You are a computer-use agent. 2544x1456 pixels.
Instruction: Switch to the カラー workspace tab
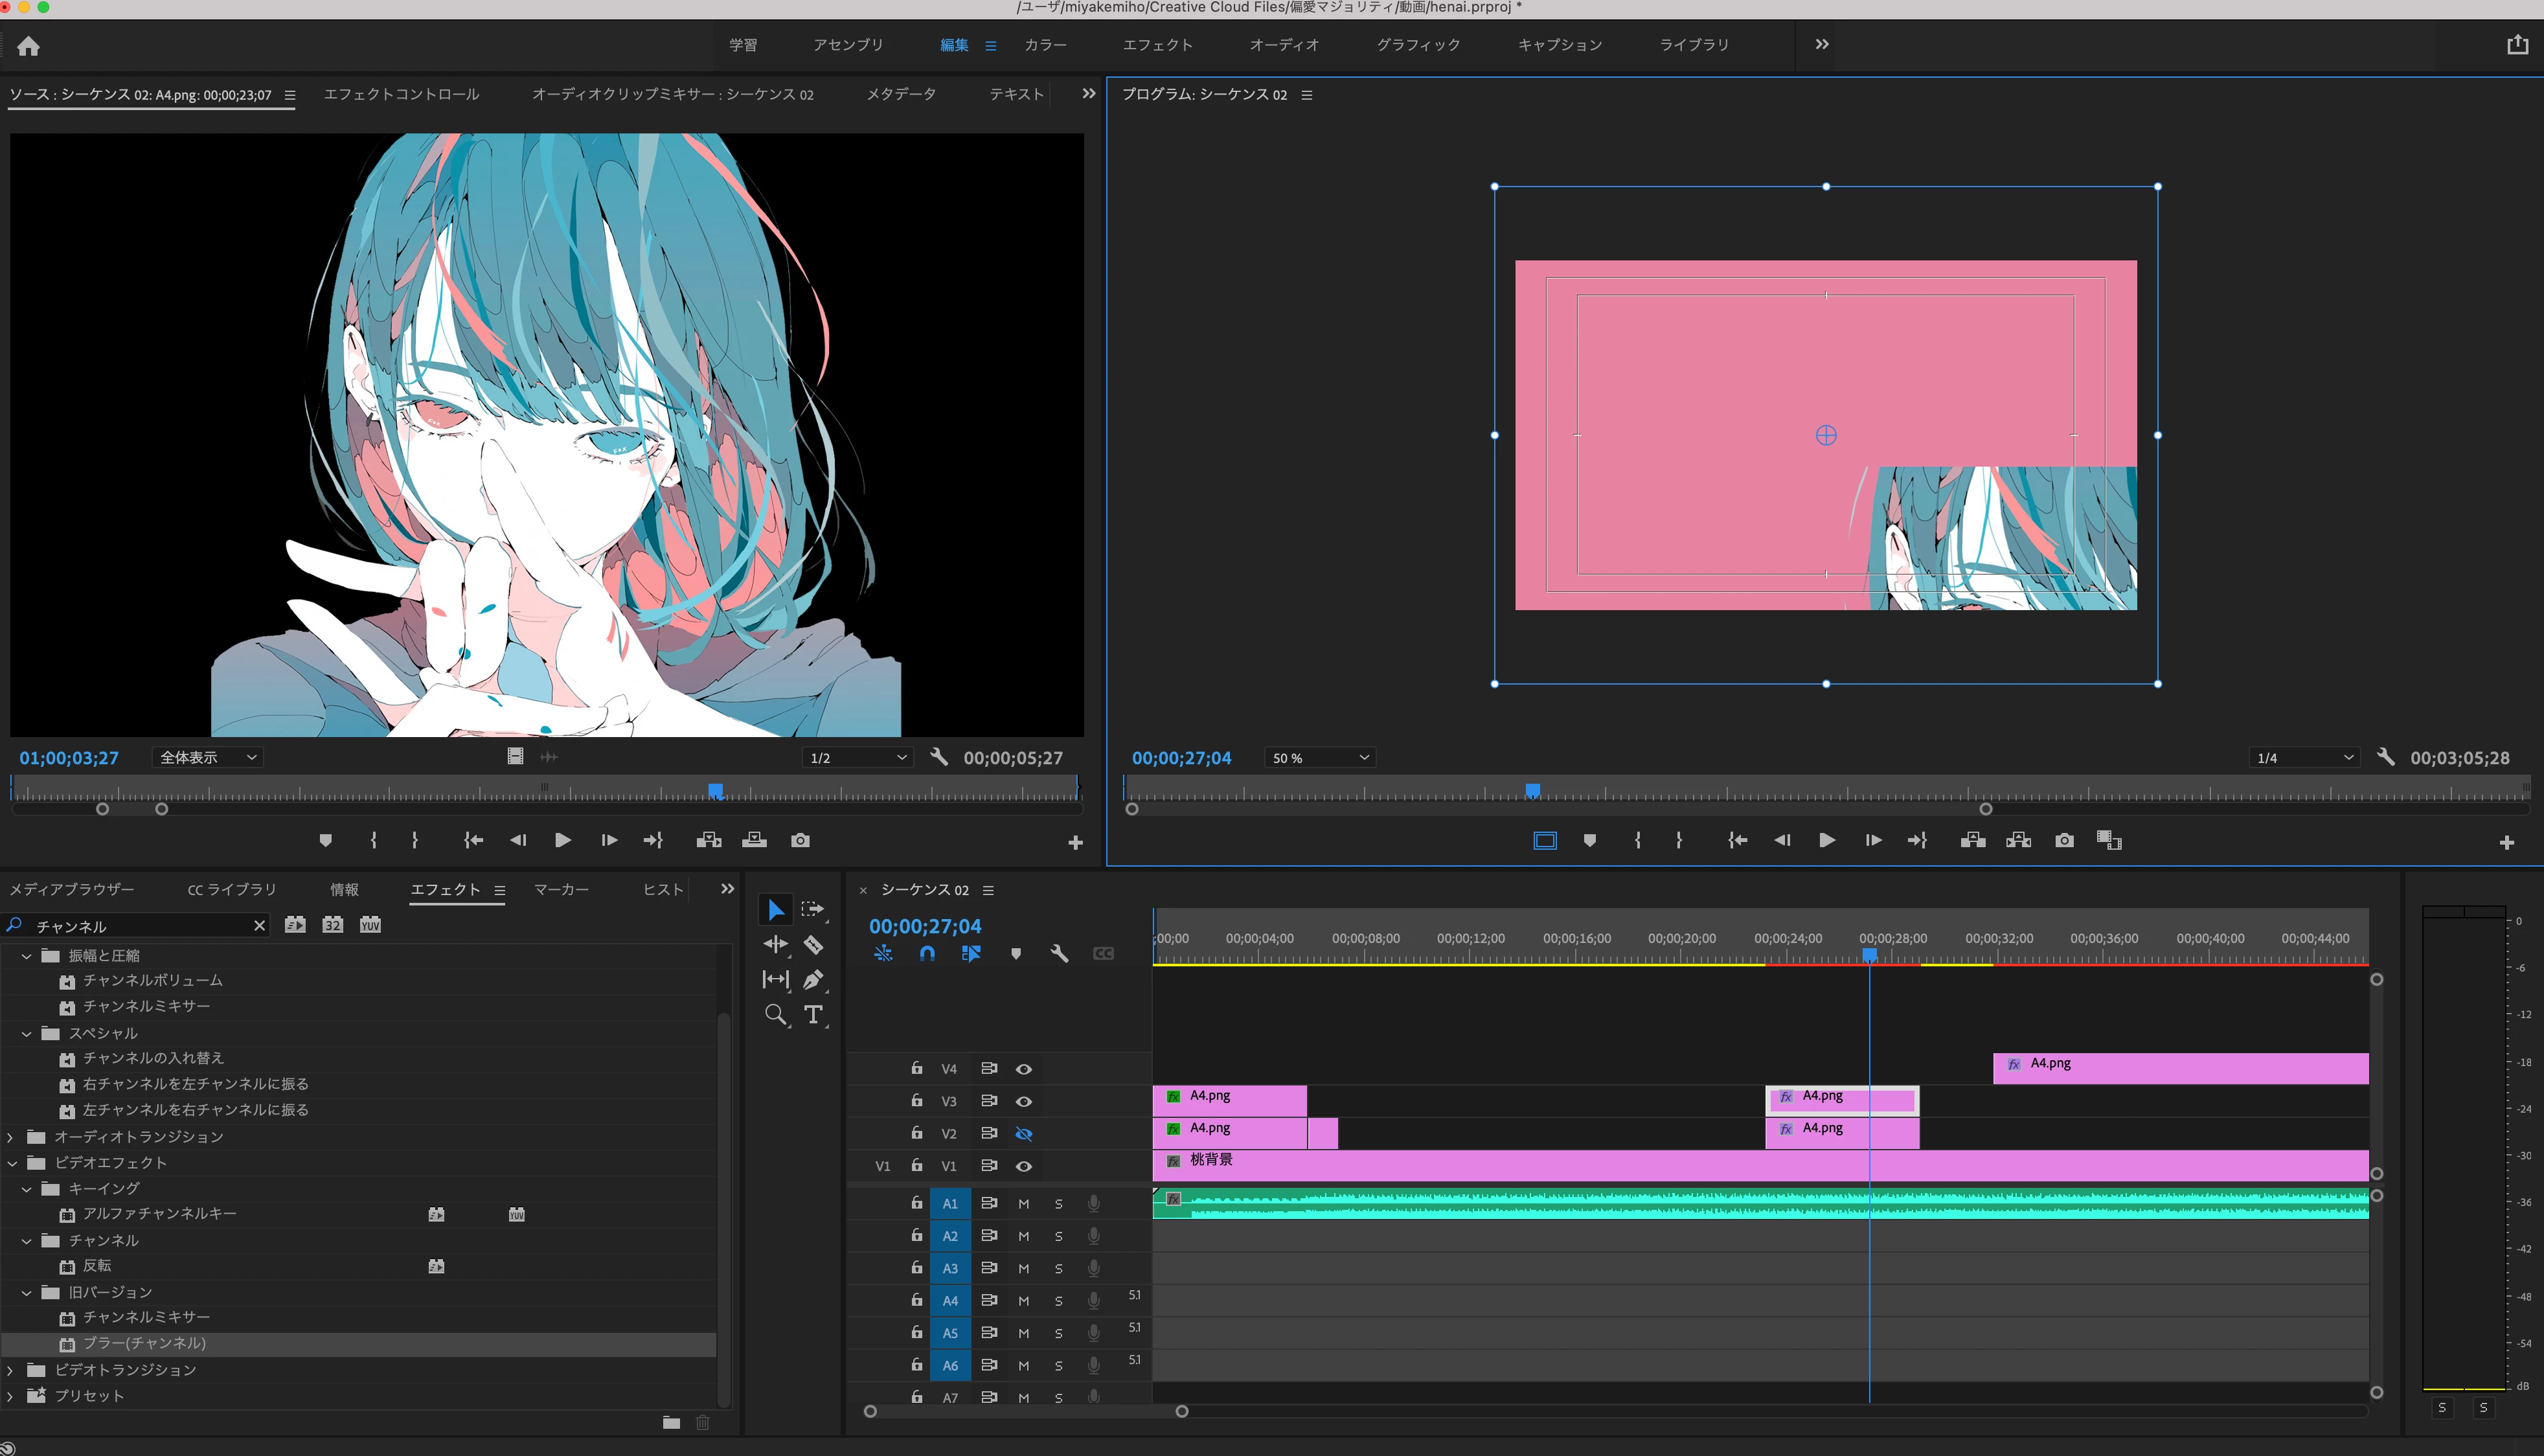1045,45
